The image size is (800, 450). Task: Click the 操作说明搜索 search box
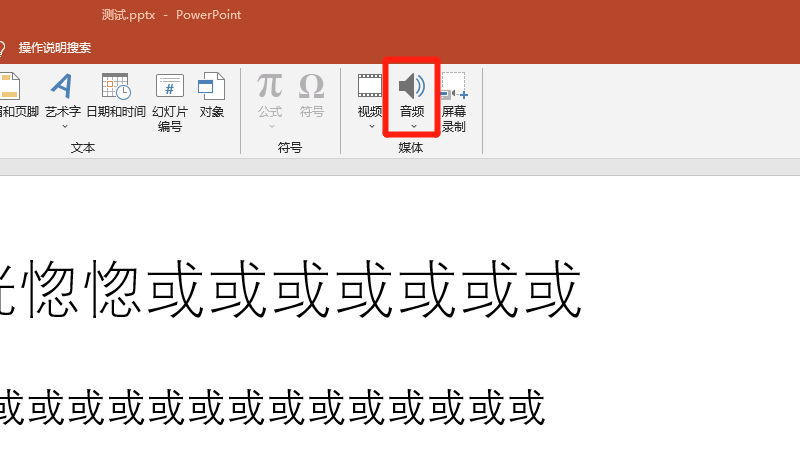(x=55, y=47)
